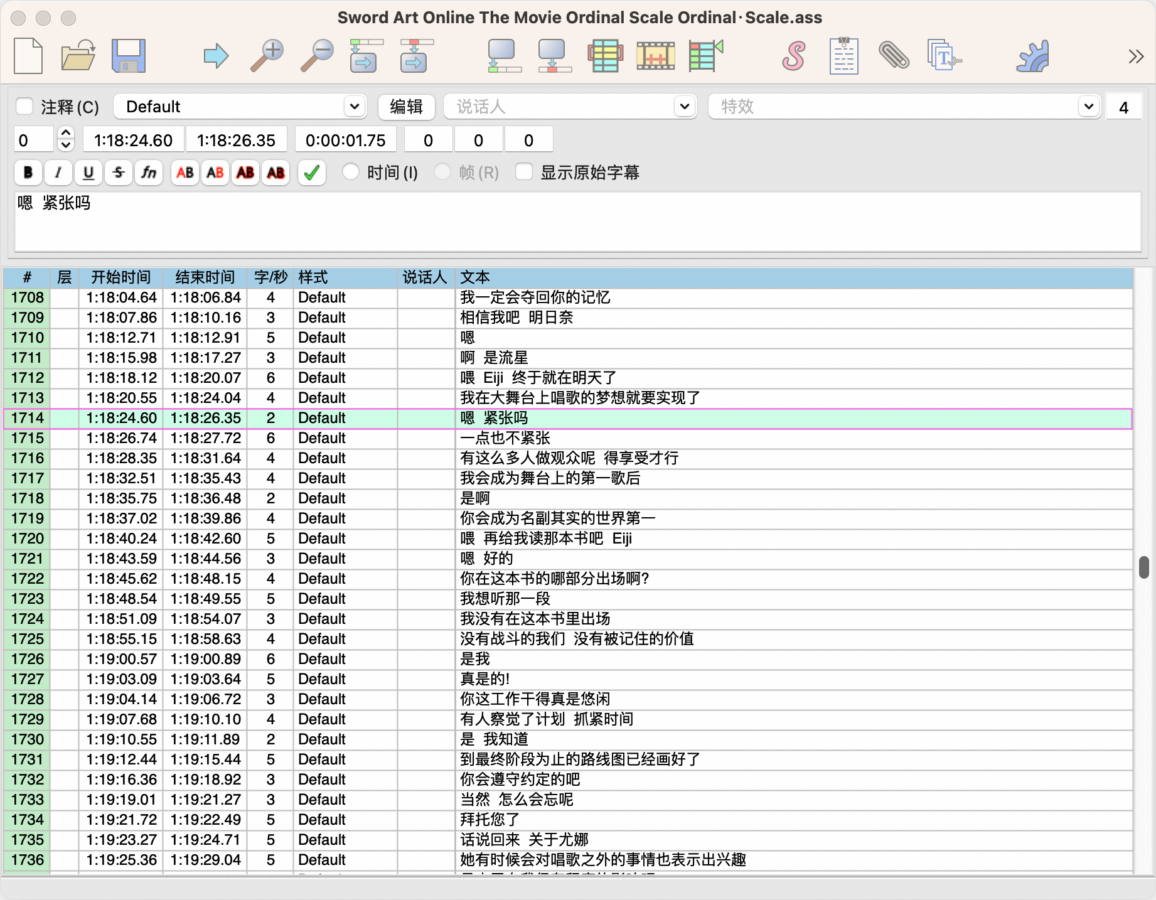Click the duration field 0:00:01.75
Viewport: 1156px width, 900px height.
346,140
